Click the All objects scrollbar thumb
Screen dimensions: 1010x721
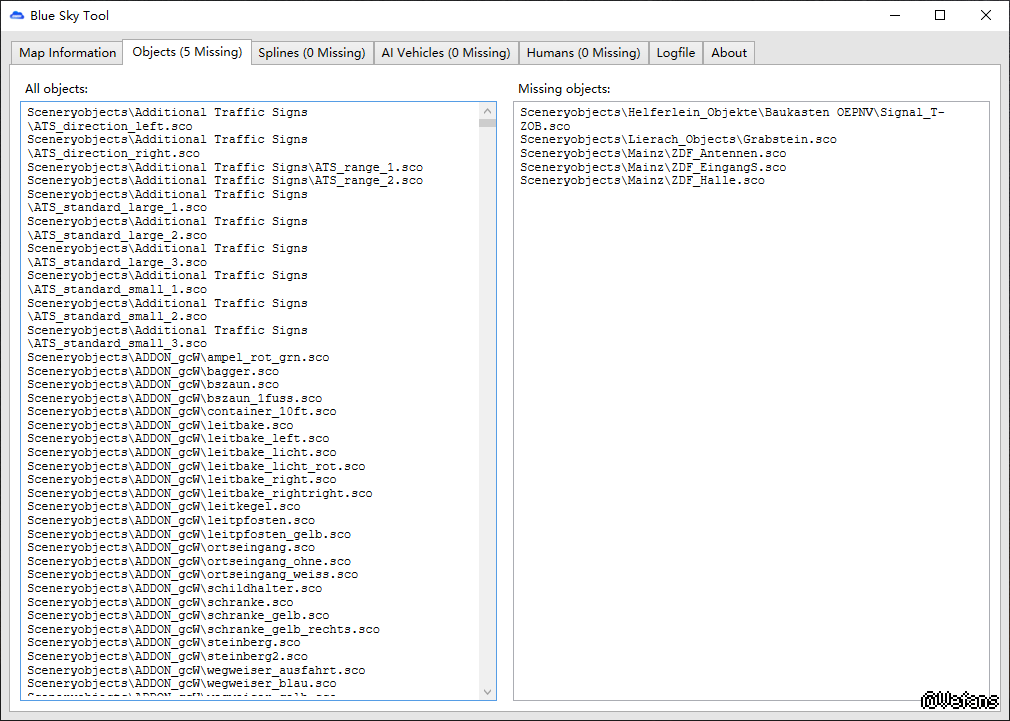tap(488, 124)
